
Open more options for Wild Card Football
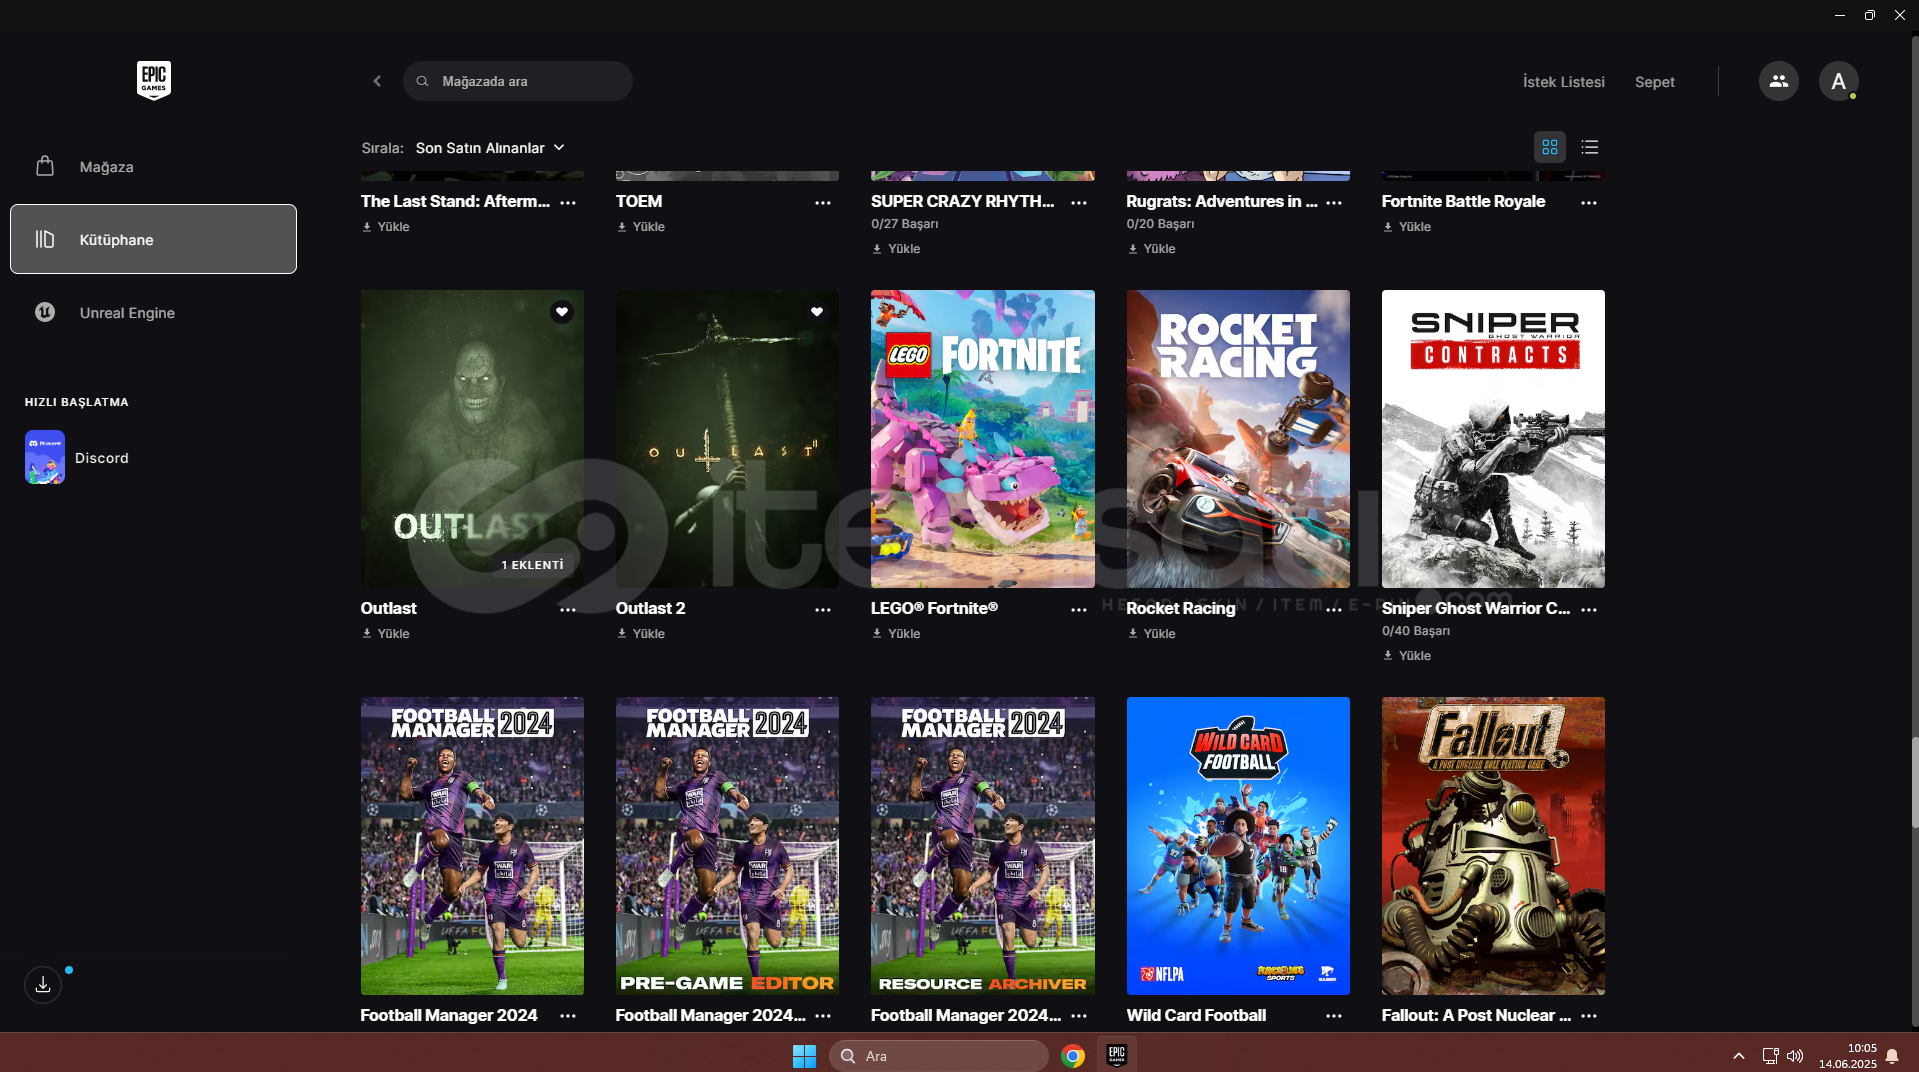tap(1334, 1016)
